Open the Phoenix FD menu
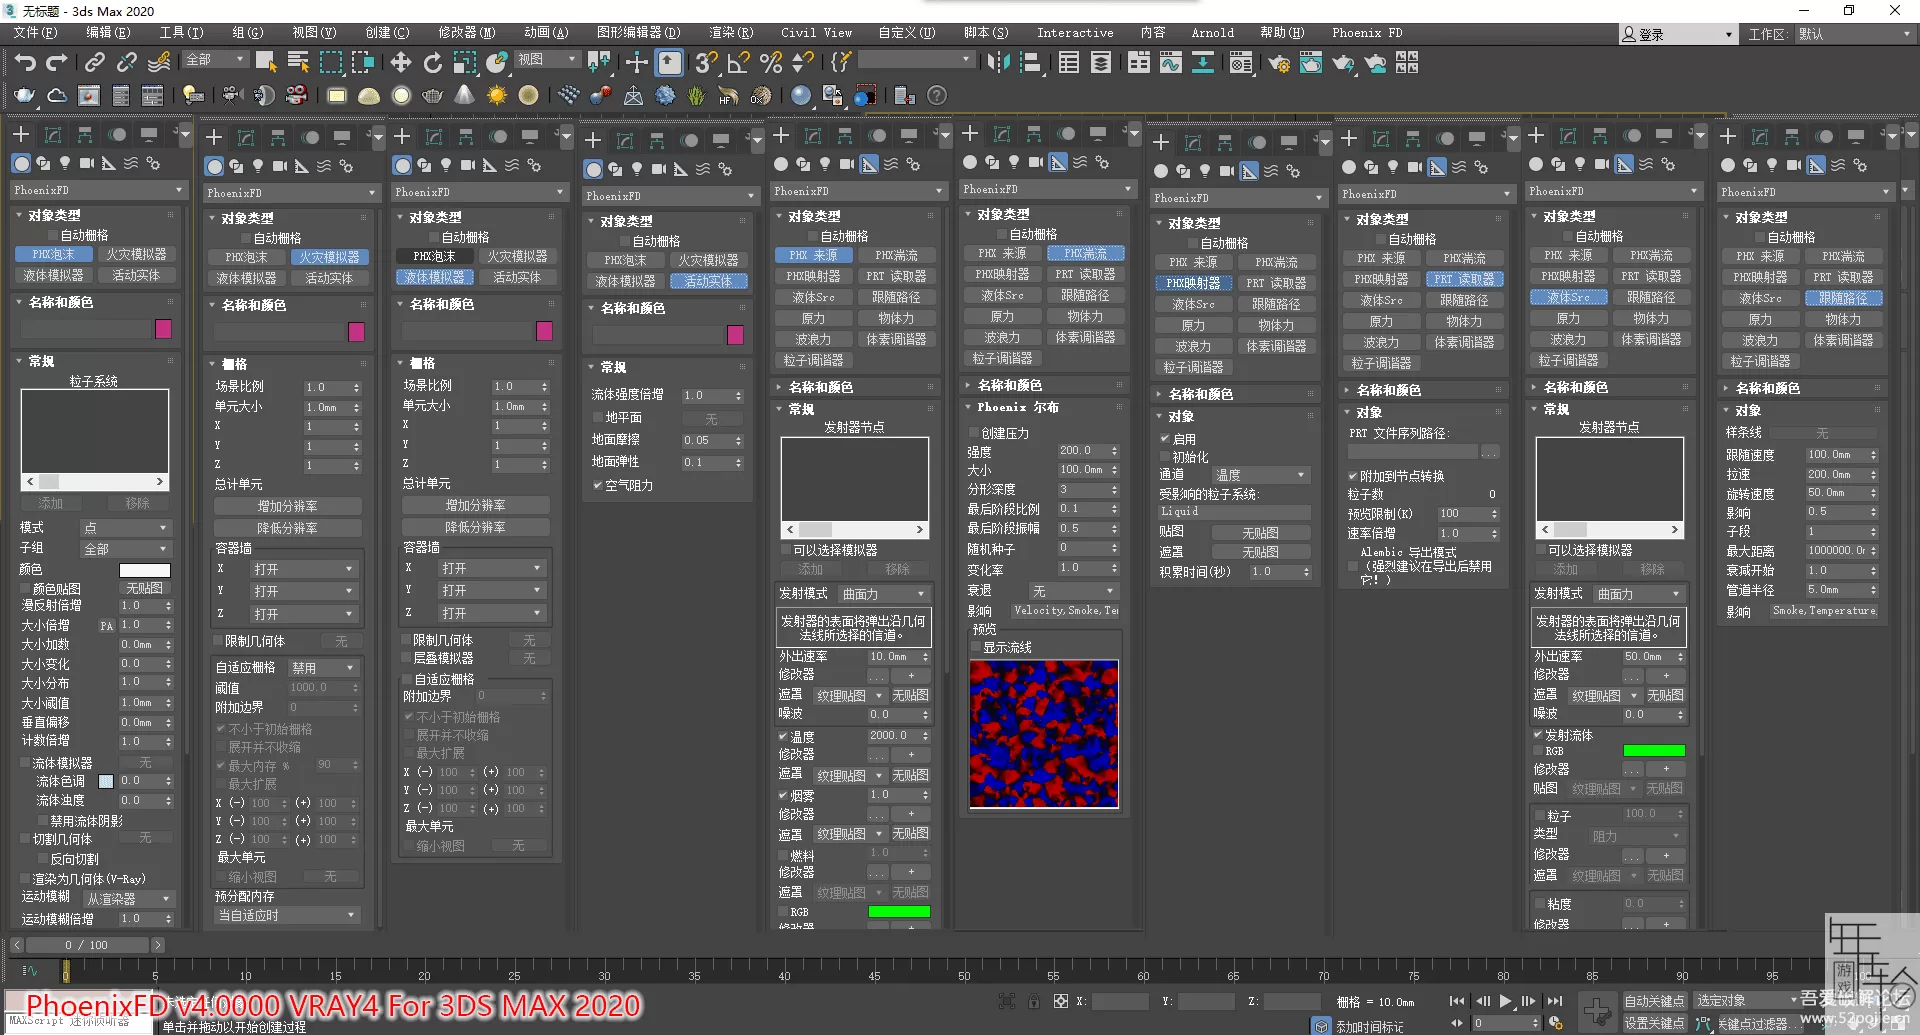The height and width of the screenshot is (1035, 1920). (x=1367, y=33)
